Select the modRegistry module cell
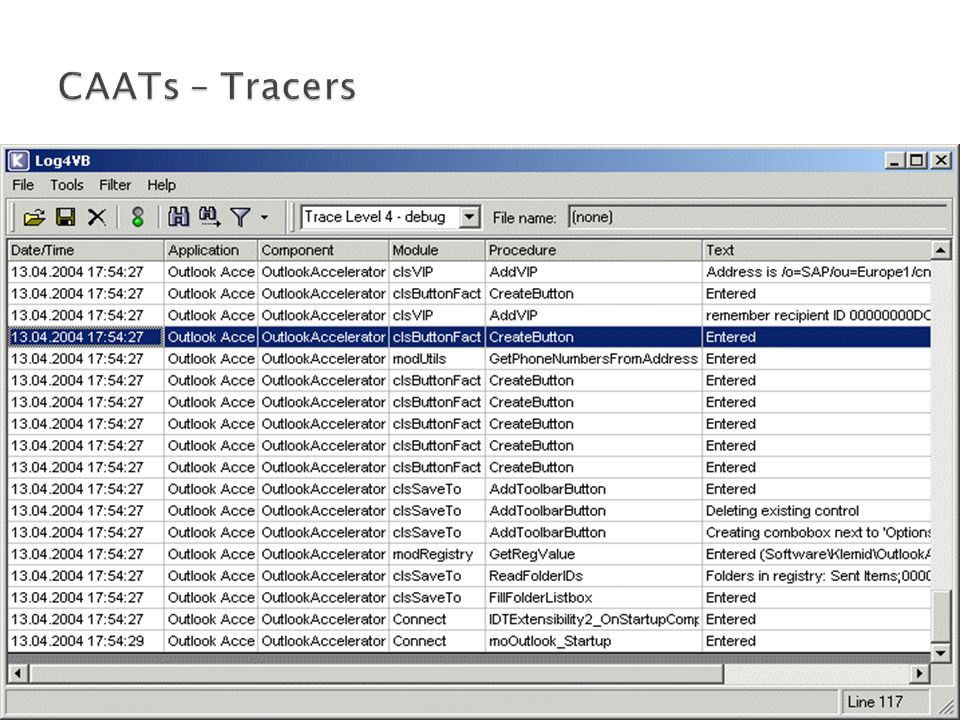The height and width of the screenshot is (720, 960). (x=437, y=554)
